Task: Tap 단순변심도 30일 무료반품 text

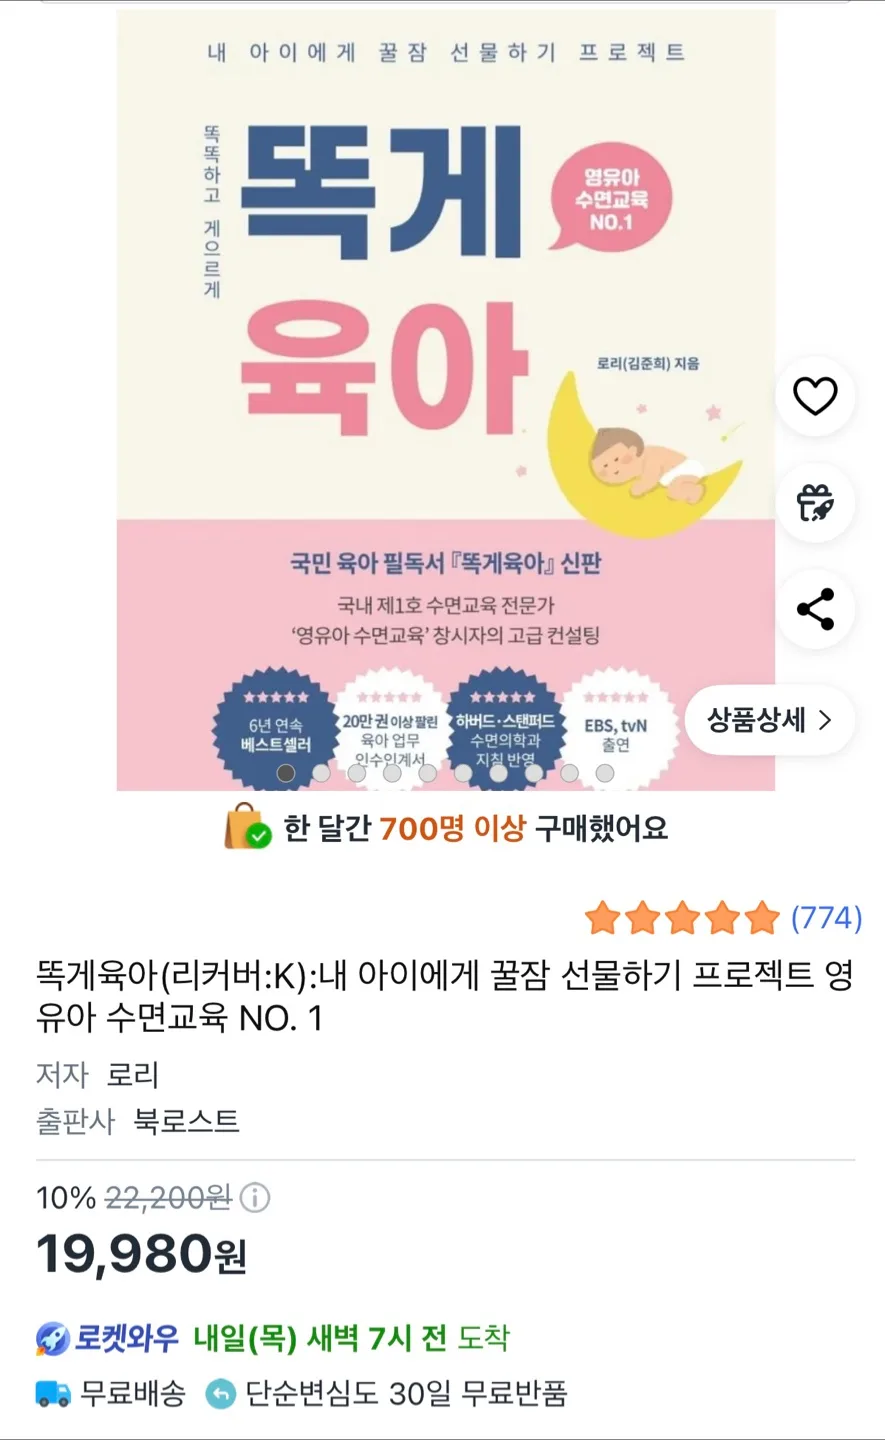Action: point(407,1393)
